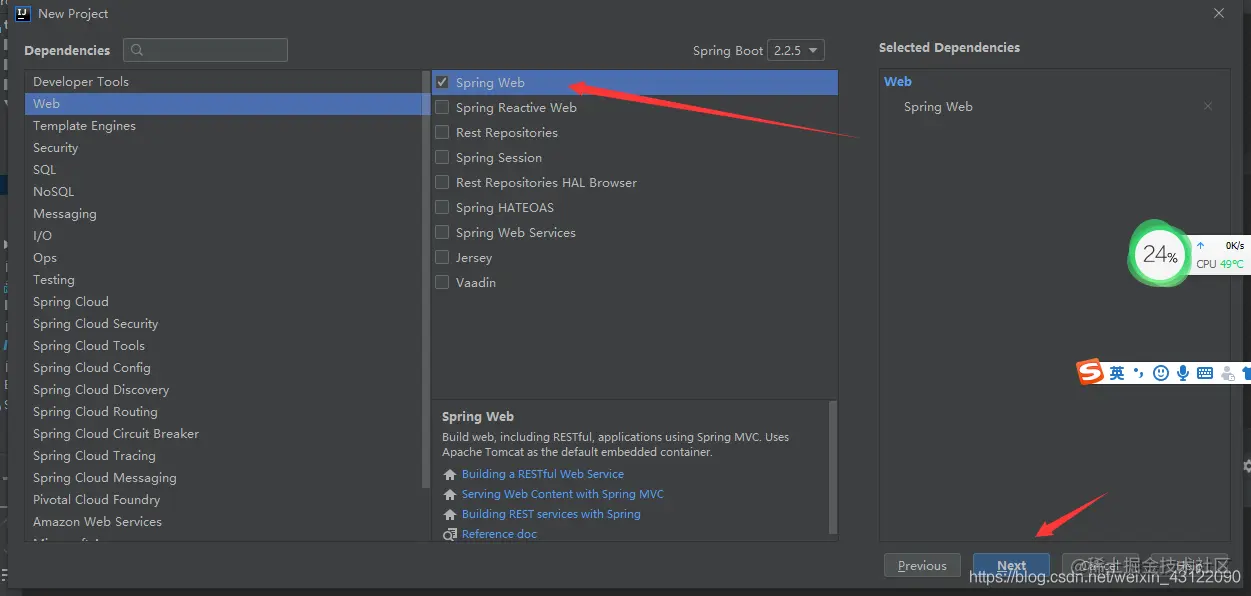1251x596 pixels.
Task: Click the home icon beside Building a RESTful Web Service
Action: click(x=450, y=475)
